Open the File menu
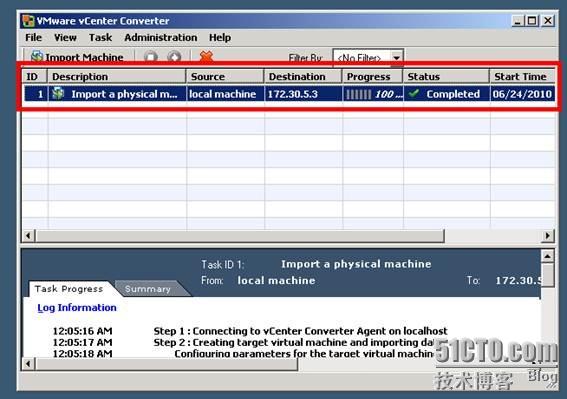This screenshot has width=567, height=399. tap(33, 37)
